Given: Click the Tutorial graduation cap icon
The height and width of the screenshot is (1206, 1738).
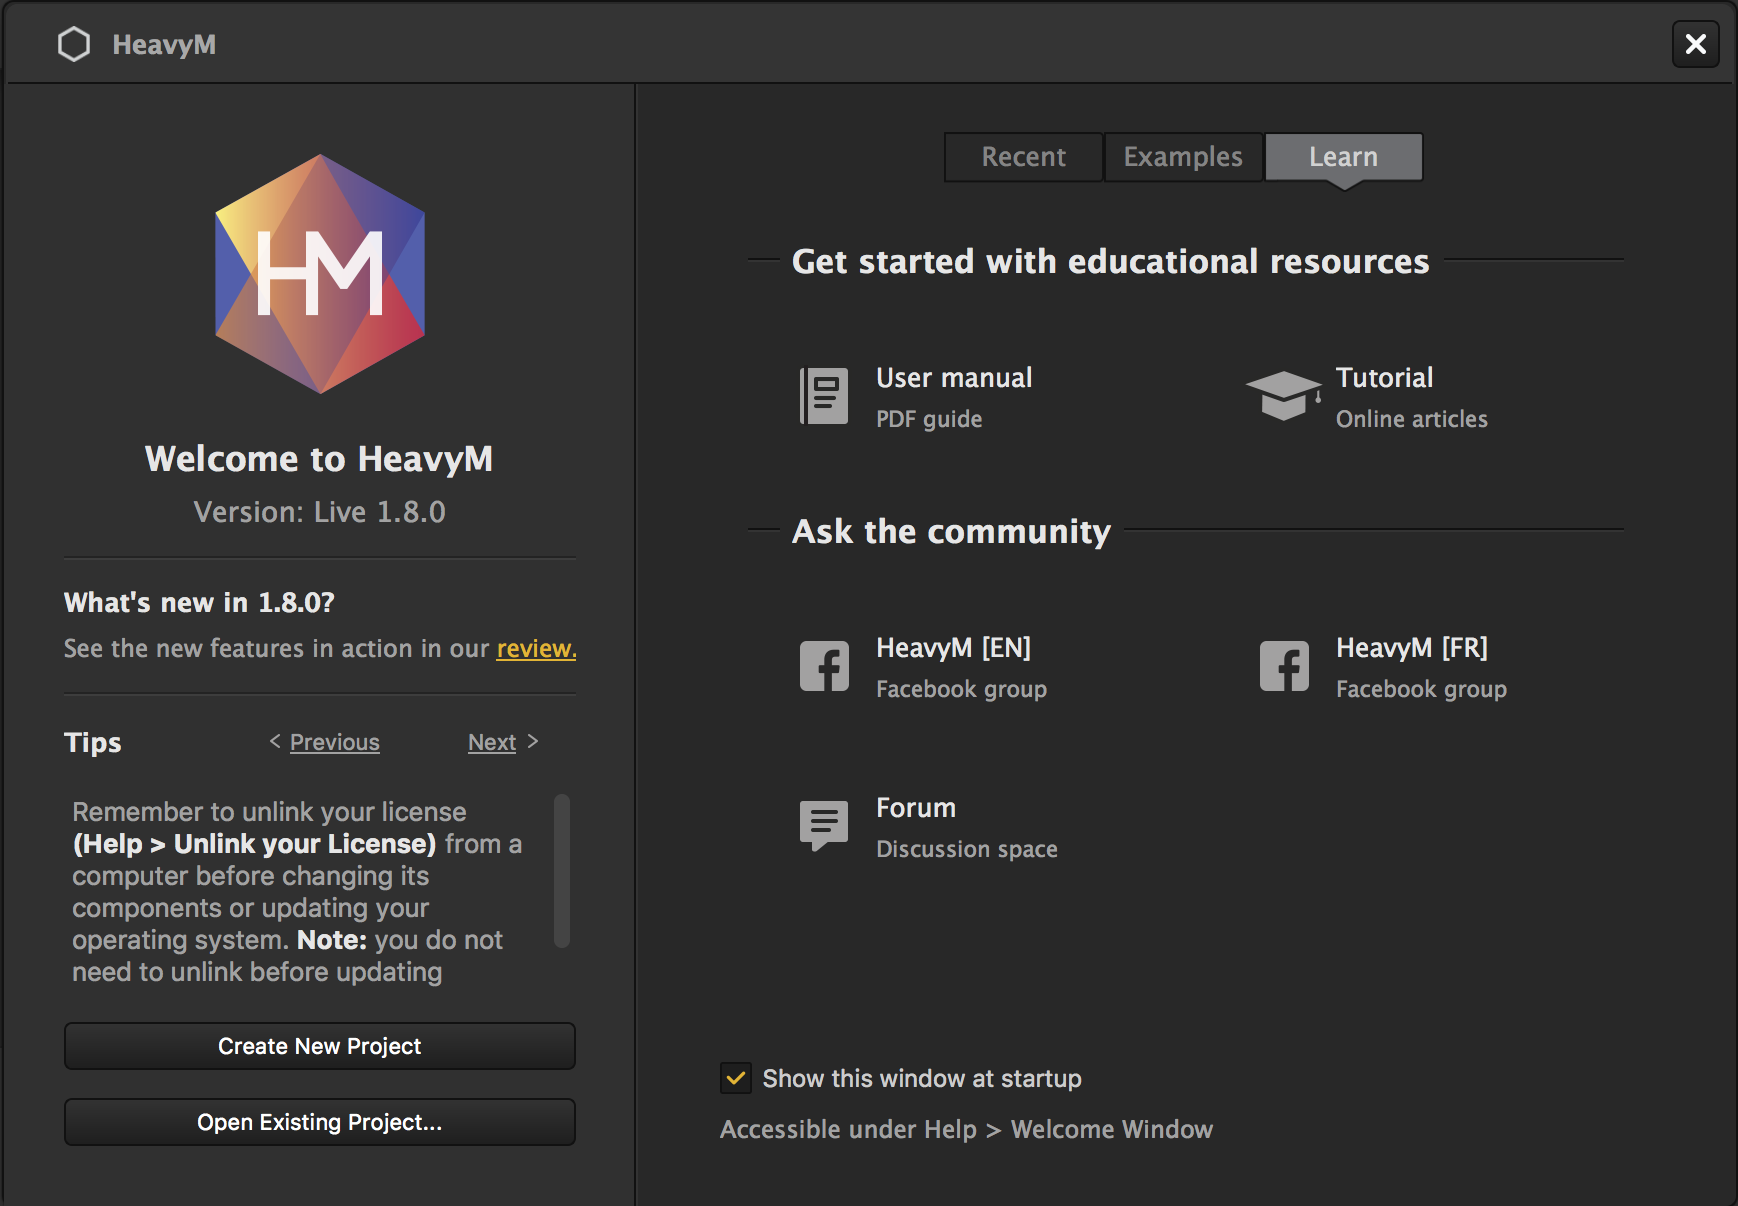Looking at the screenshot, I should [1284, 396].
